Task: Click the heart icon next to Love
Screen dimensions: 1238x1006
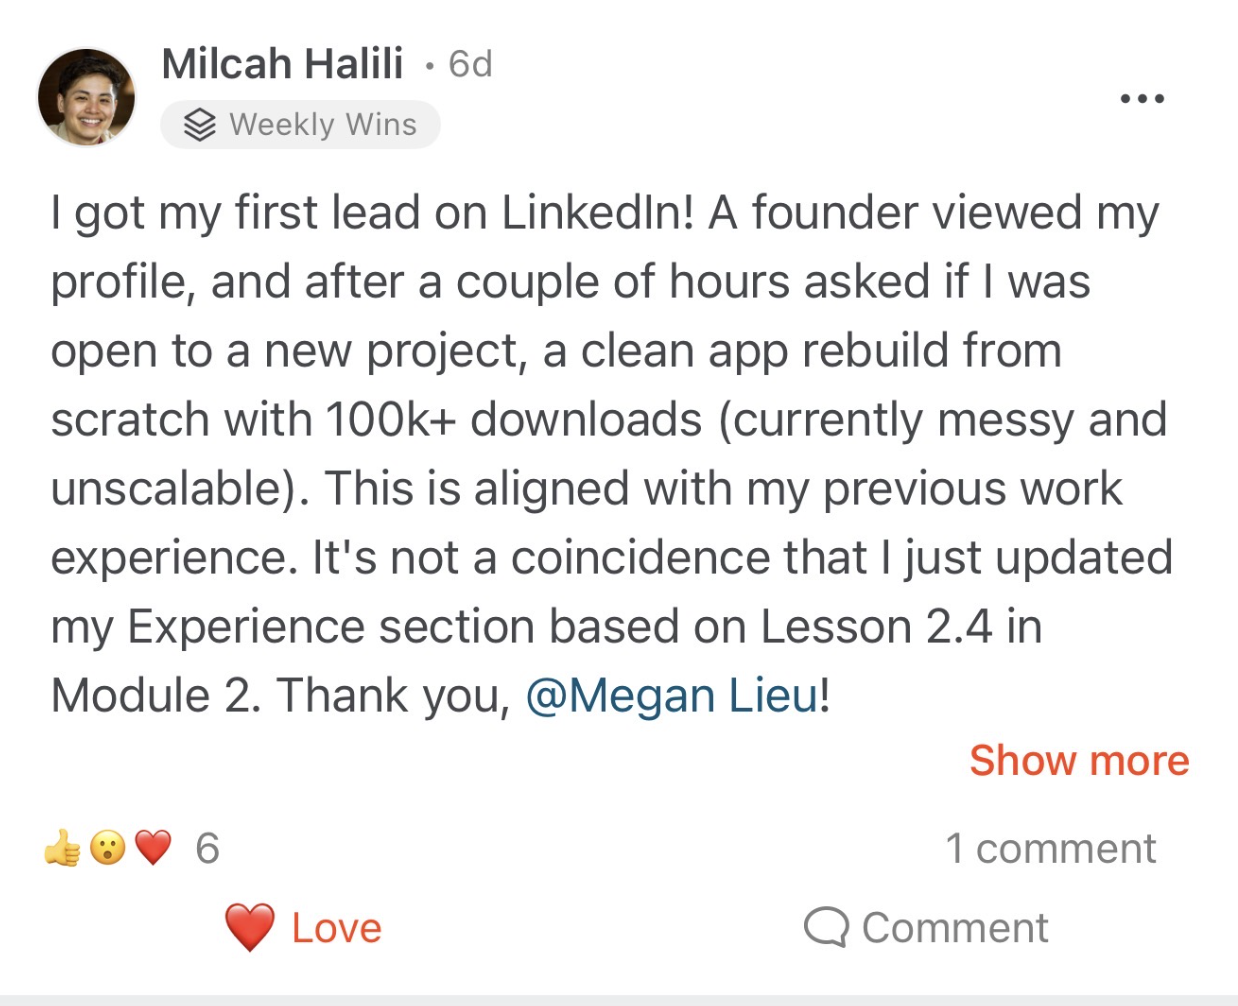Action: [x=248, y=927]
